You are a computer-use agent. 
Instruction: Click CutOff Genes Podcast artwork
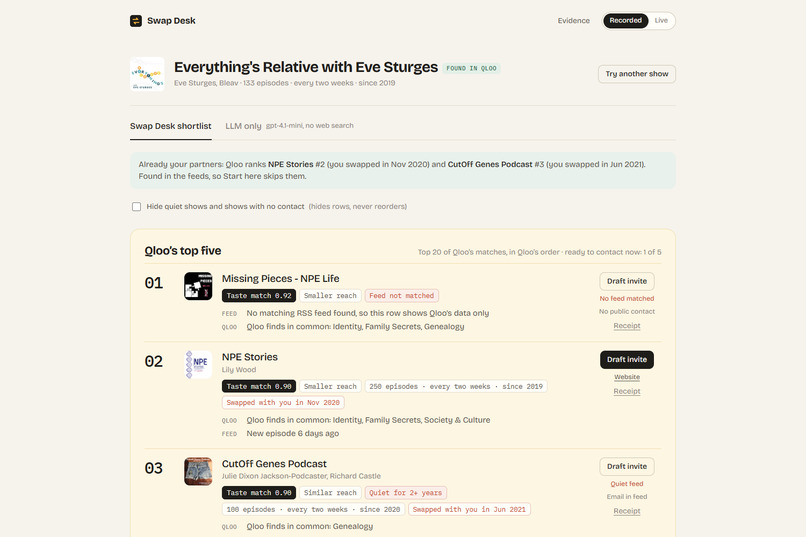pos(198,471)
